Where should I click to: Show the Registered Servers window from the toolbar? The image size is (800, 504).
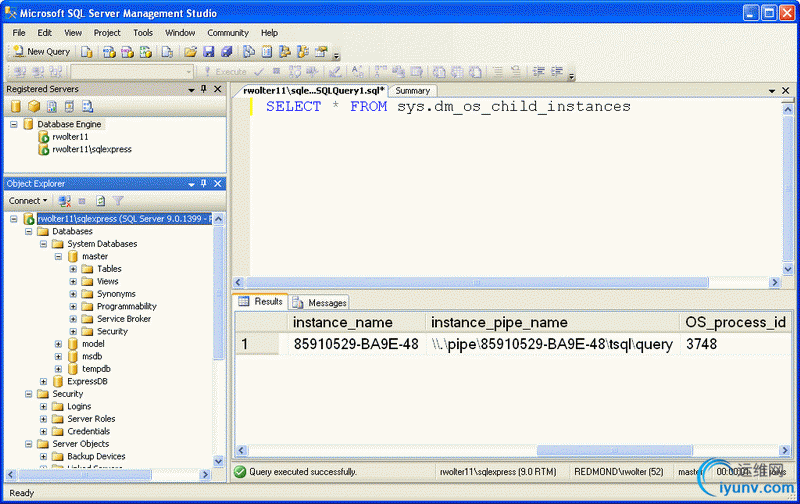248,52
